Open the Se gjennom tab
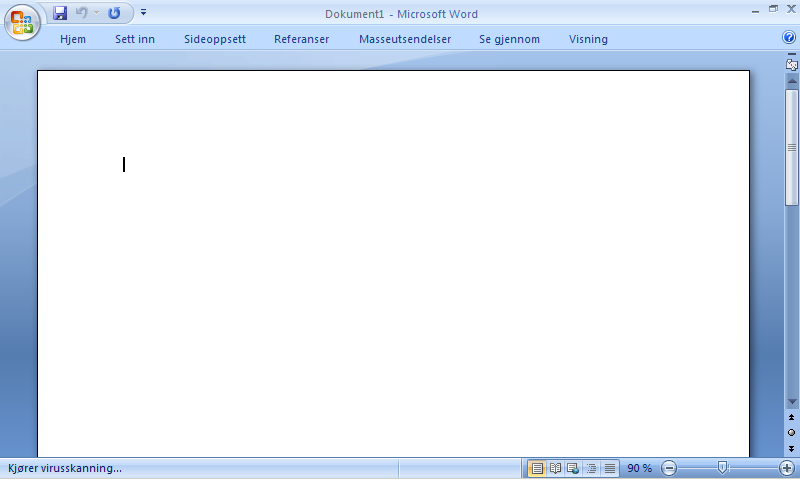Image resolution: width=800 pixels, height=480 pixels. pyautogui.click(x=509, y=39)
